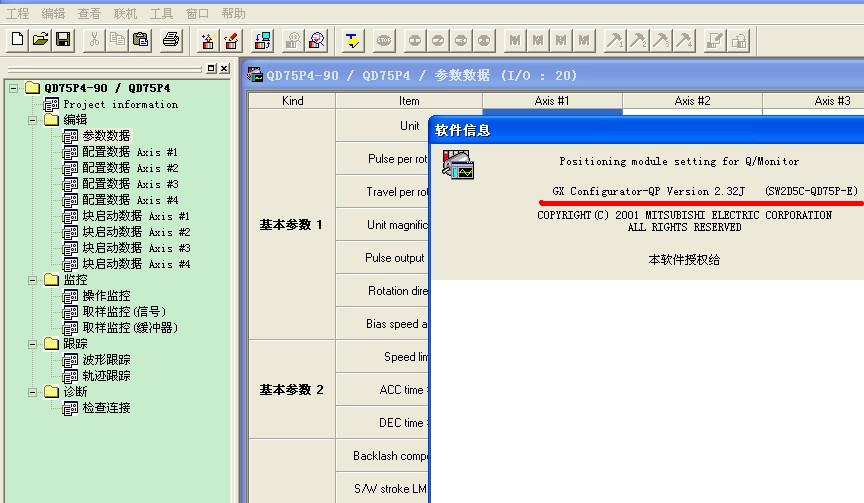Image resolution: width=864 pixels, height=503 pixels.
Task: Collapse the QD75P4-90 root tree node
Action: pos(14,88)
